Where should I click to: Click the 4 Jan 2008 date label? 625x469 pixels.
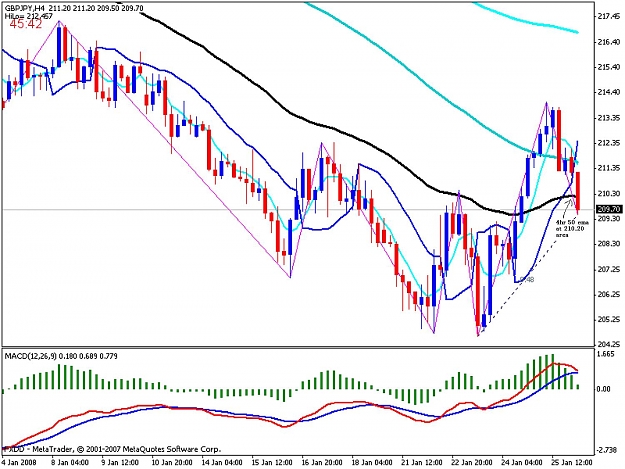(19, 463)
